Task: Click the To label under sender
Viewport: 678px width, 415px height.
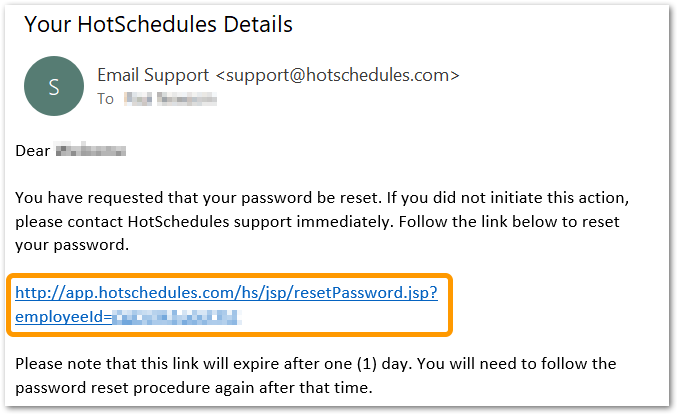Action: pyautogui.click(x=106, y=99)
